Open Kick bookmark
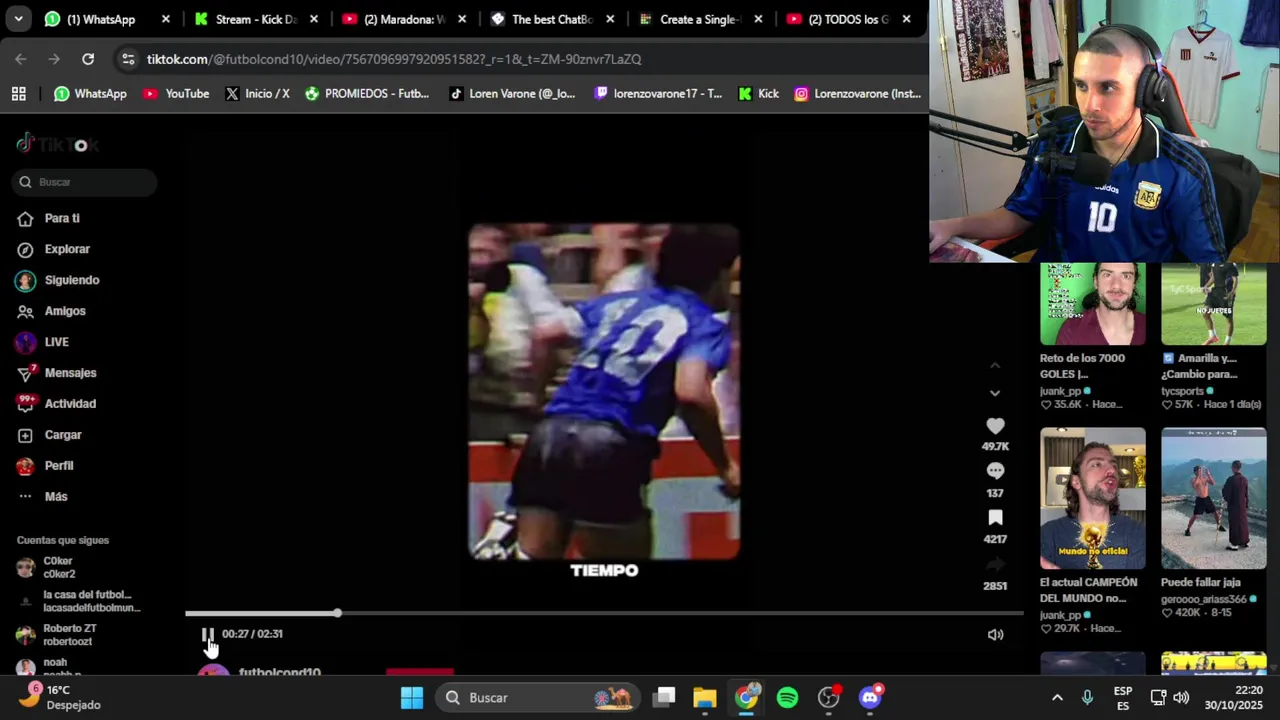 [758, 93]
